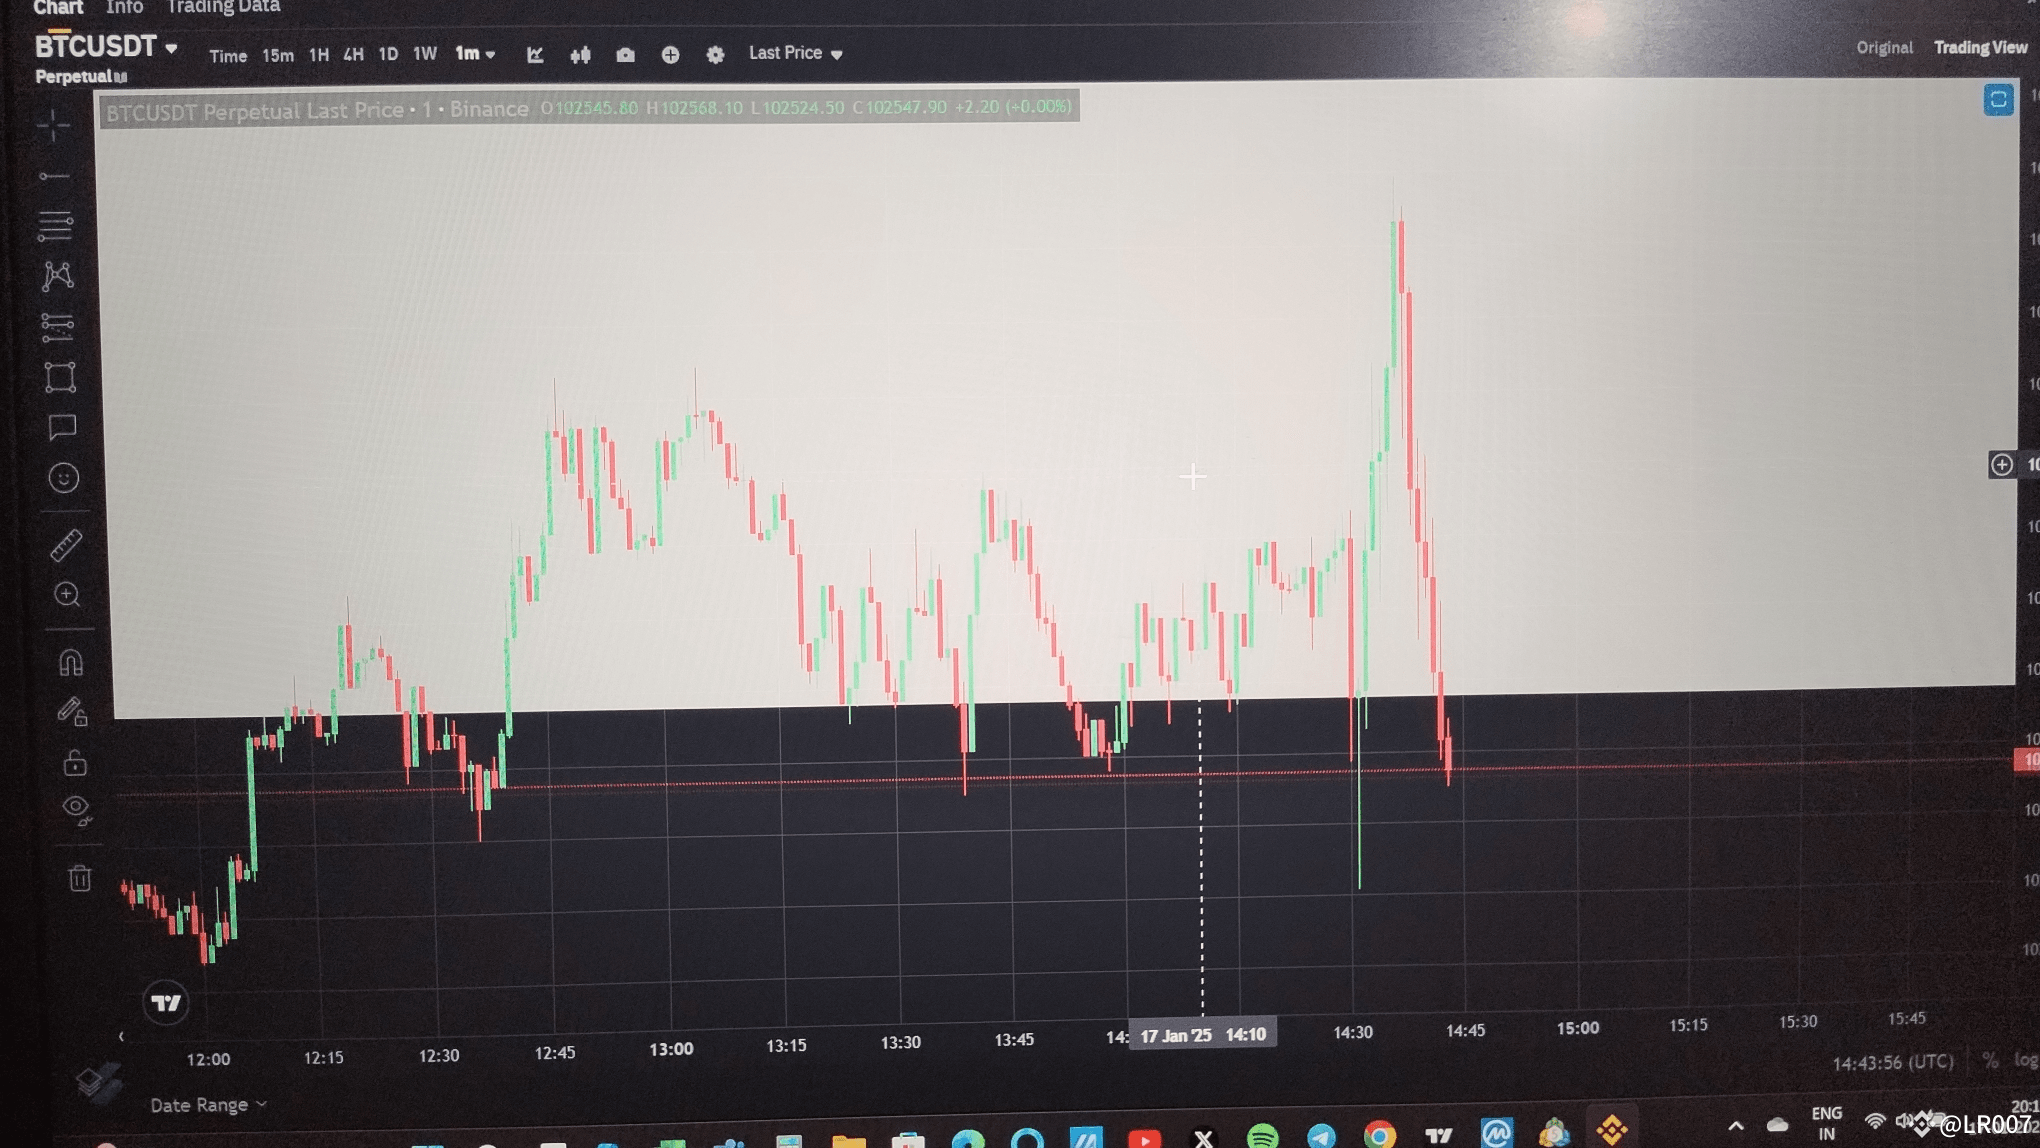Open the X app from the taskbar
The width and height of the screenshot is (2040, 1148).
click(x=1203, y=1138)
